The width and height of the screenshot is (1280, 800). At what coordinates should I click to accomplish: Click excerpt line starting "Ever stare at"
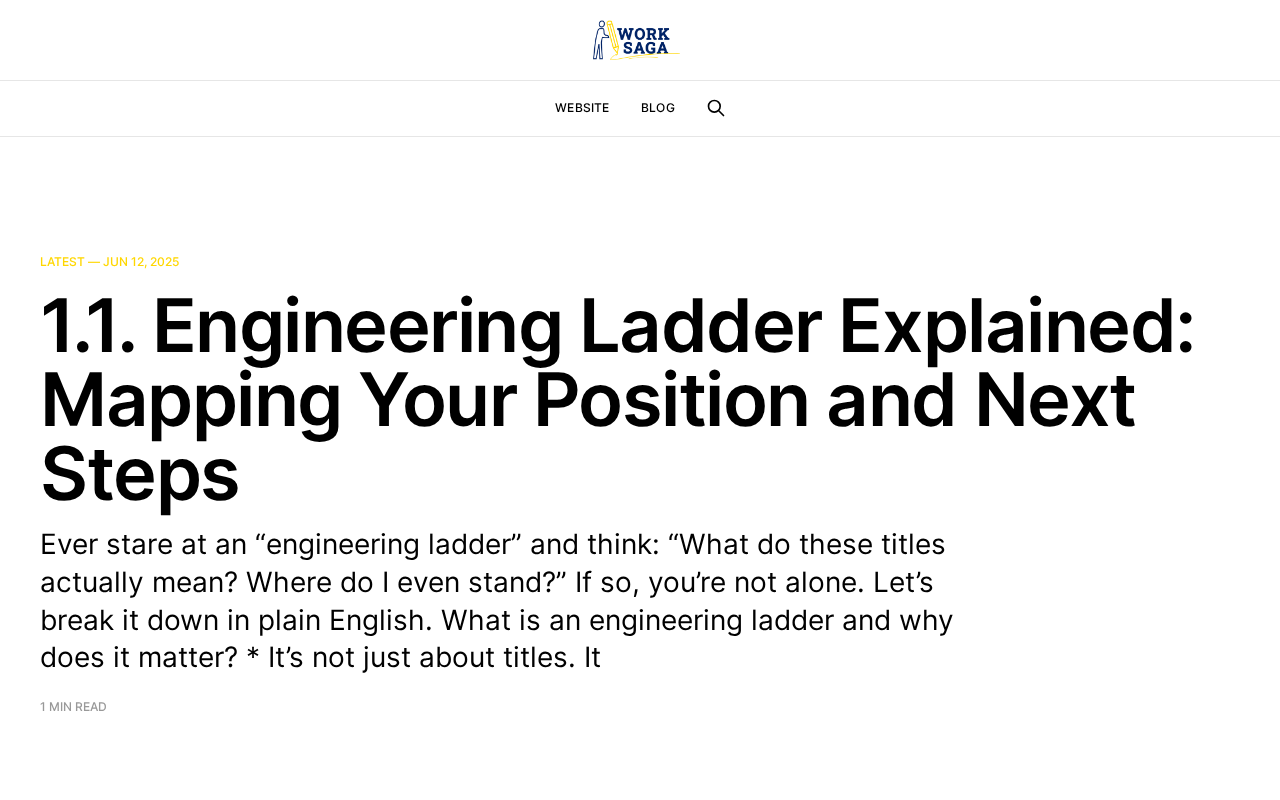[493, 544]
